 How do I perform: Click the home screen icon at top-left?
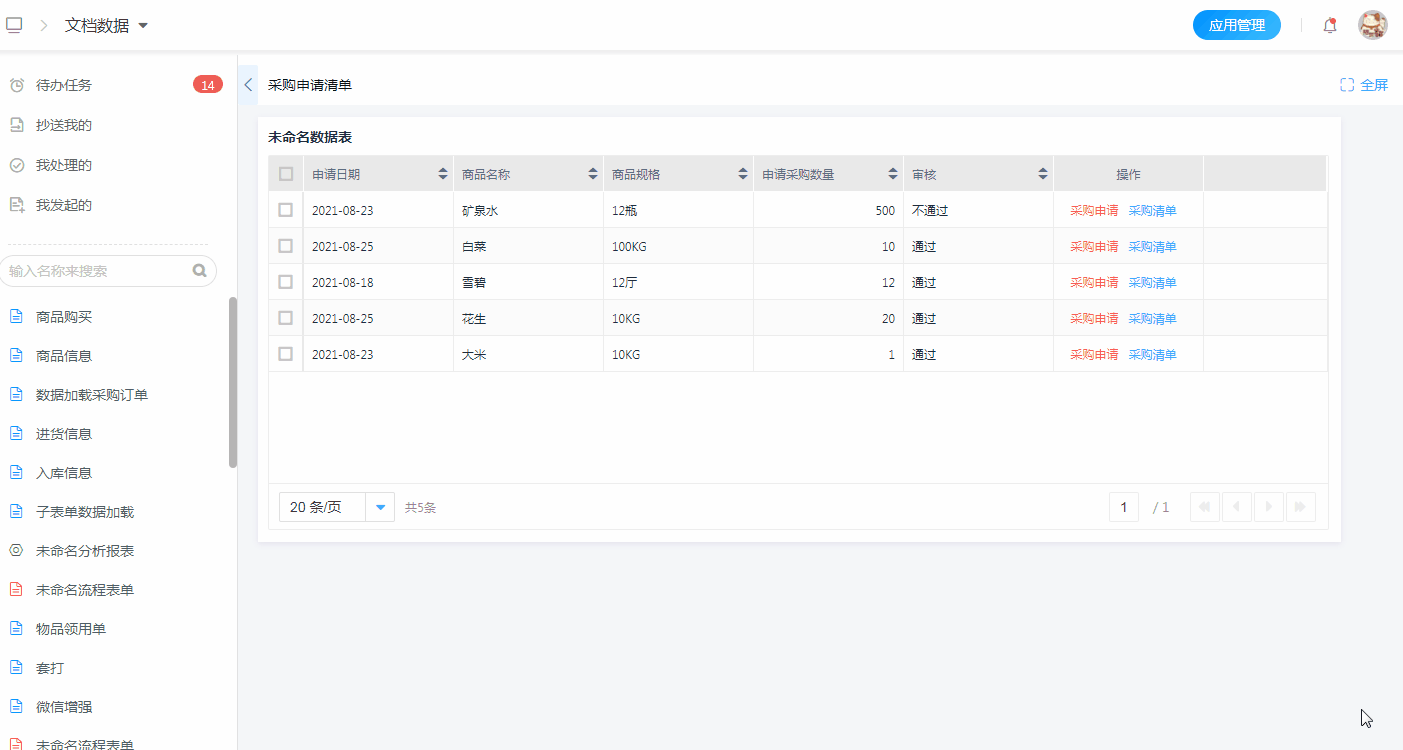point(14,25)
